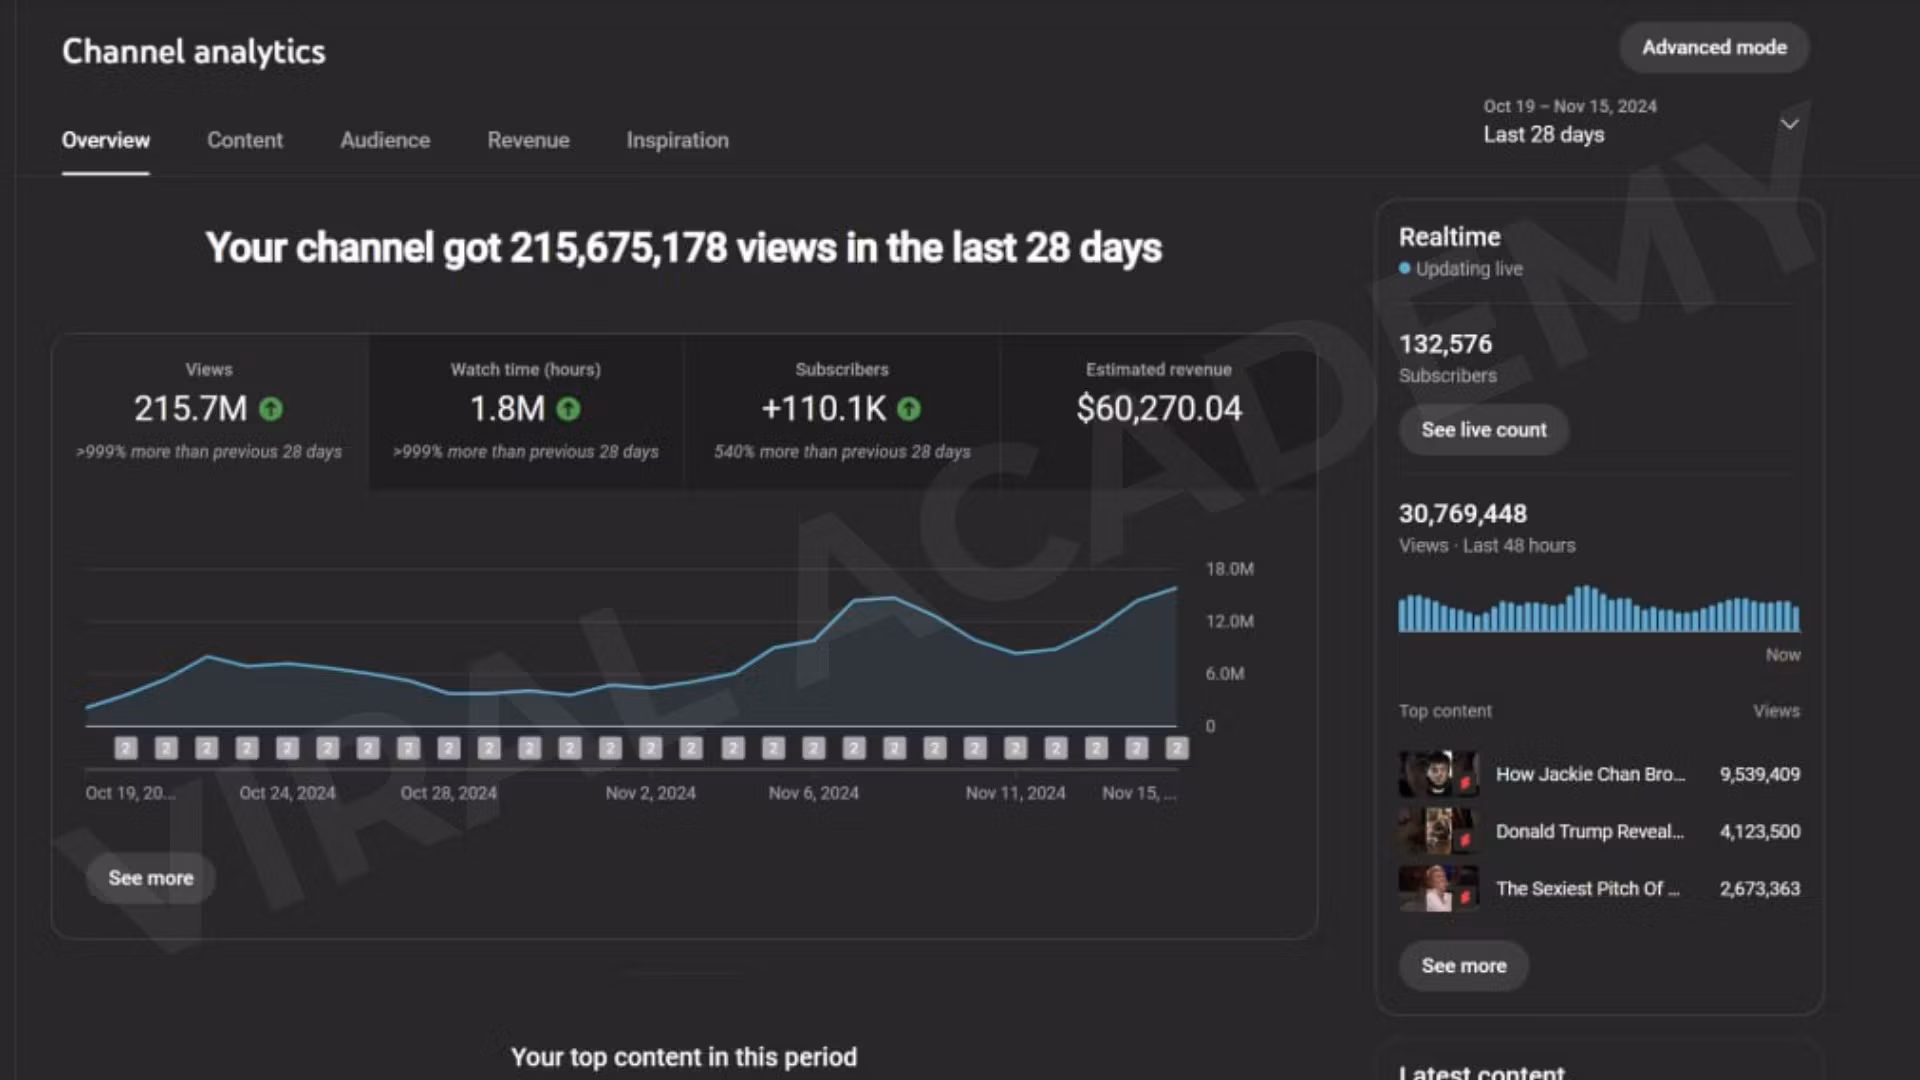Click the last video marker above Nov 15
The width and height of the screenshot is (1920, 1080).
[x=1177, y=748]
